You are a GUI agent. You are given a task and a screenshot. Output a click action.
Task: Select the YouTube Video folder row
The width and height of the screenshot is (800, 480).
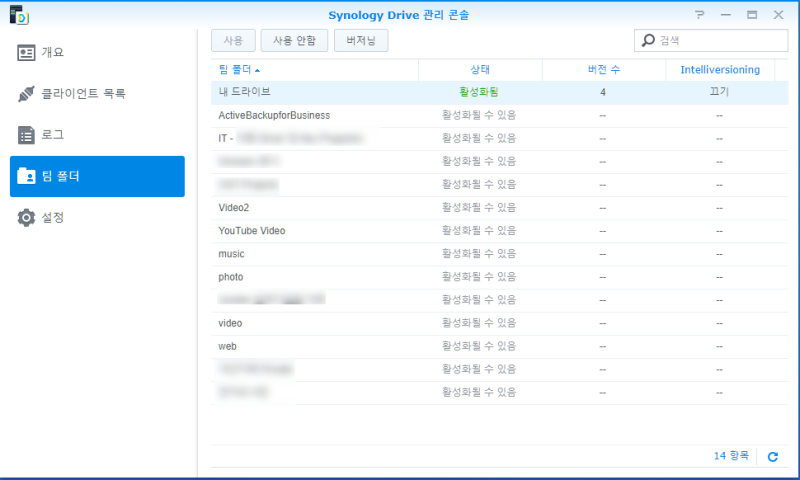pyautogui.click(x=499, y=231)
